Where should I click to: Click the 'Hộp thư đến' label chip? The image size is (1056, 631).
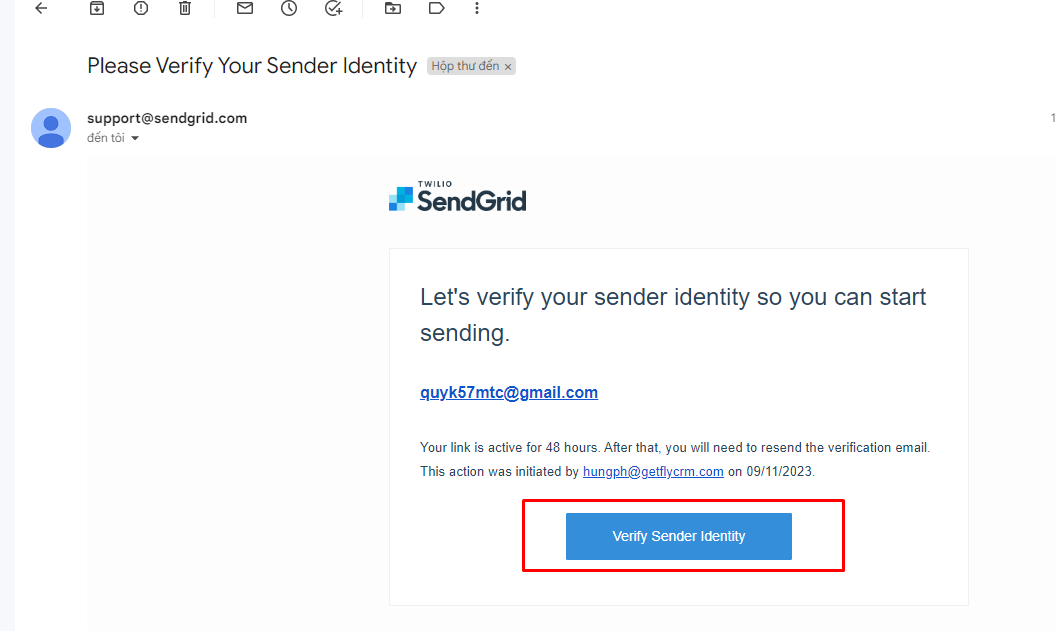(464, 66)
